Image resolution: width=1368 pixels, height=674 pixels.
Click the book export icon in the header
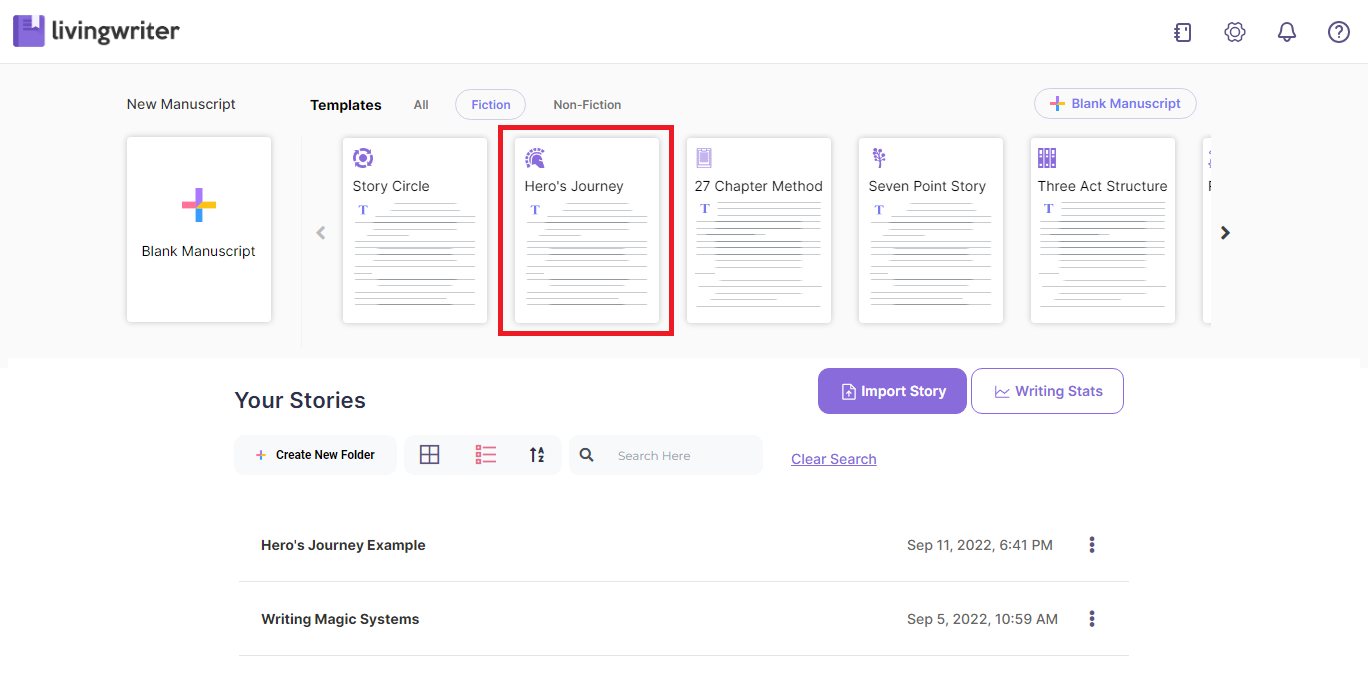pyautogui.click(x=1182, y=31)
